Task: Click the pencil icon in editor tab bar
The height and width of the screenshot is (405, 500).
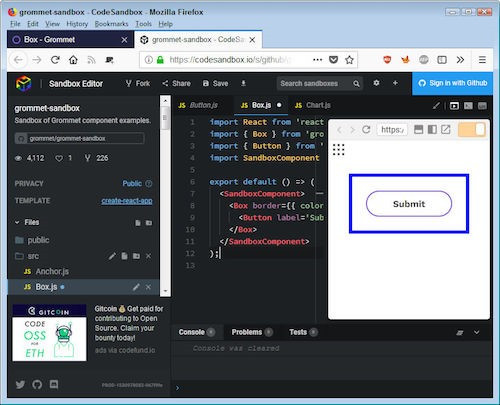Action: [436, 106]
